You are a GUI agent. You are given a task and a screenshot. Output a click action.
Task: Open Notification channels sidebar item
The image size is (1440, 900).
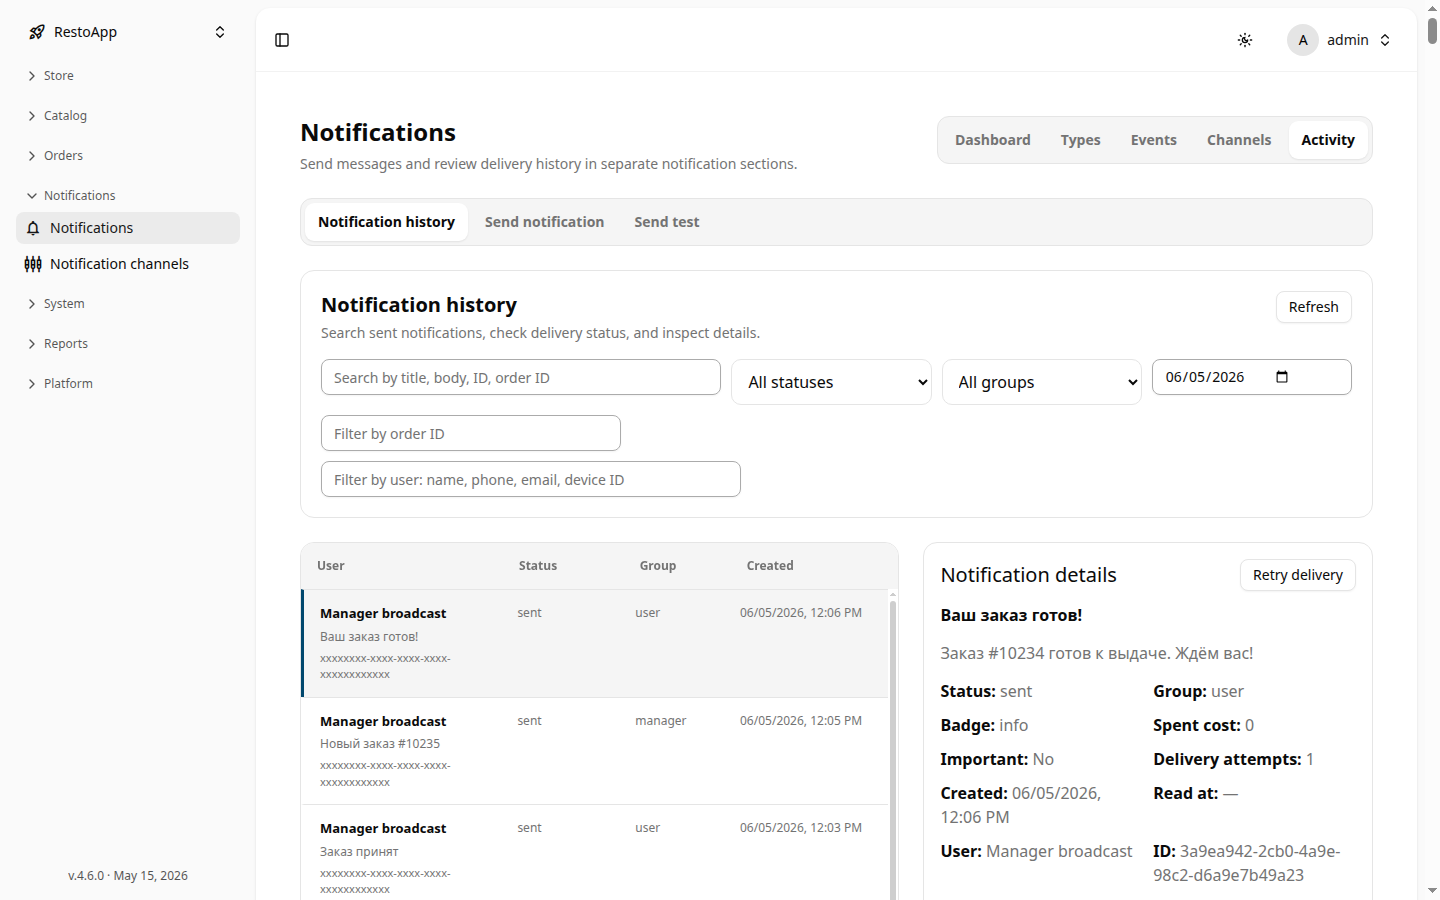click(x=128, y=264)
